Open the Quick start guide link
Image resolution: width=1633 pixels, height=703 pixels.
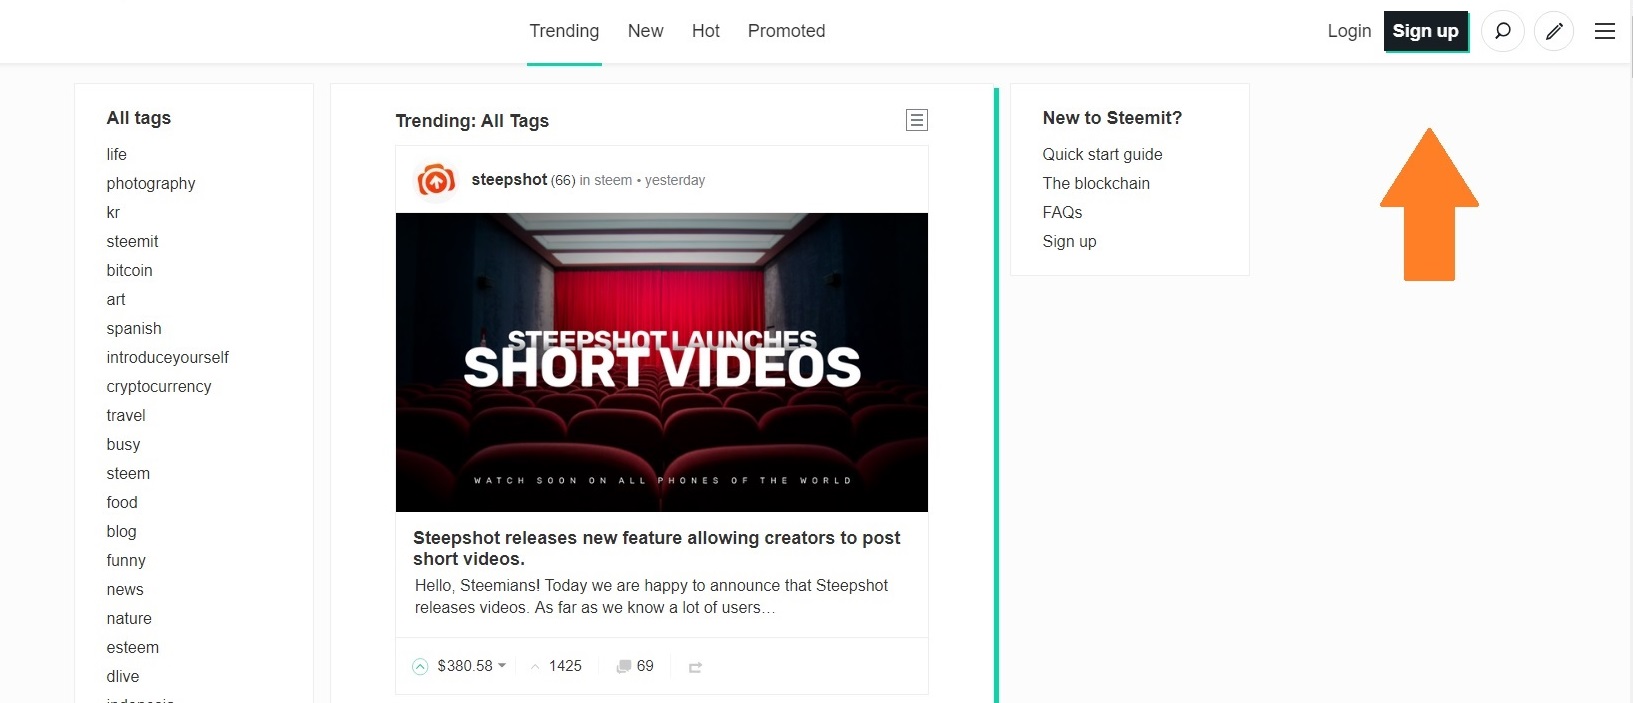click(x=1102, y=154)
